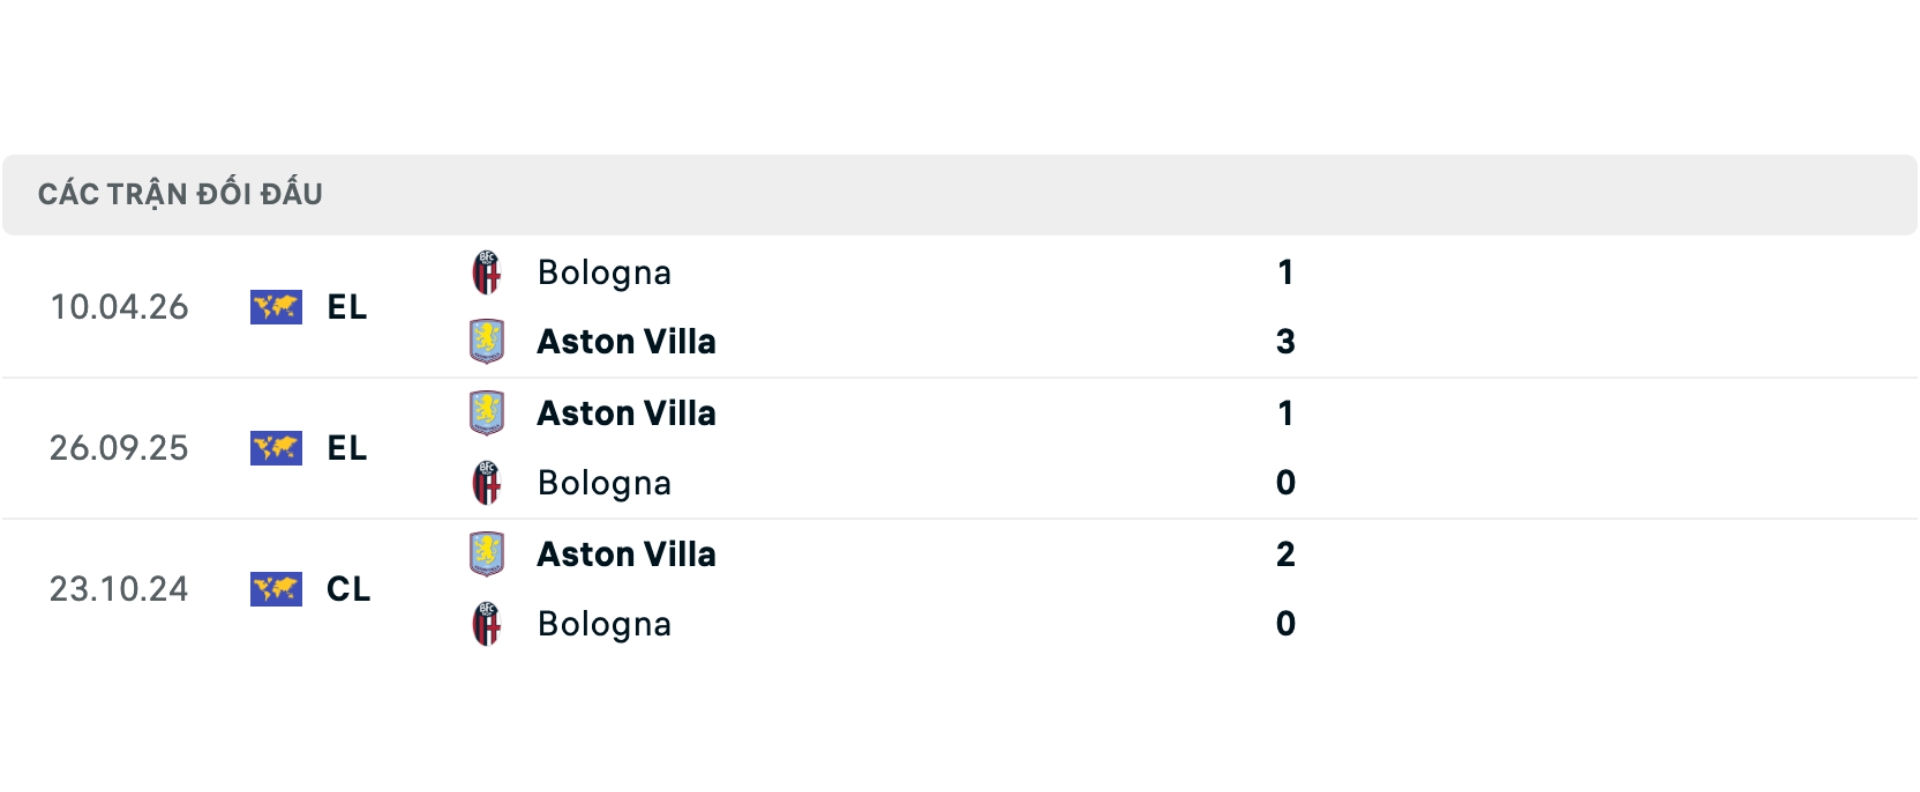1920x792 pixels.
Task: Click Aston Villa's score 2 in 23.10.24 match
Action: click(x=1286, y=554)
